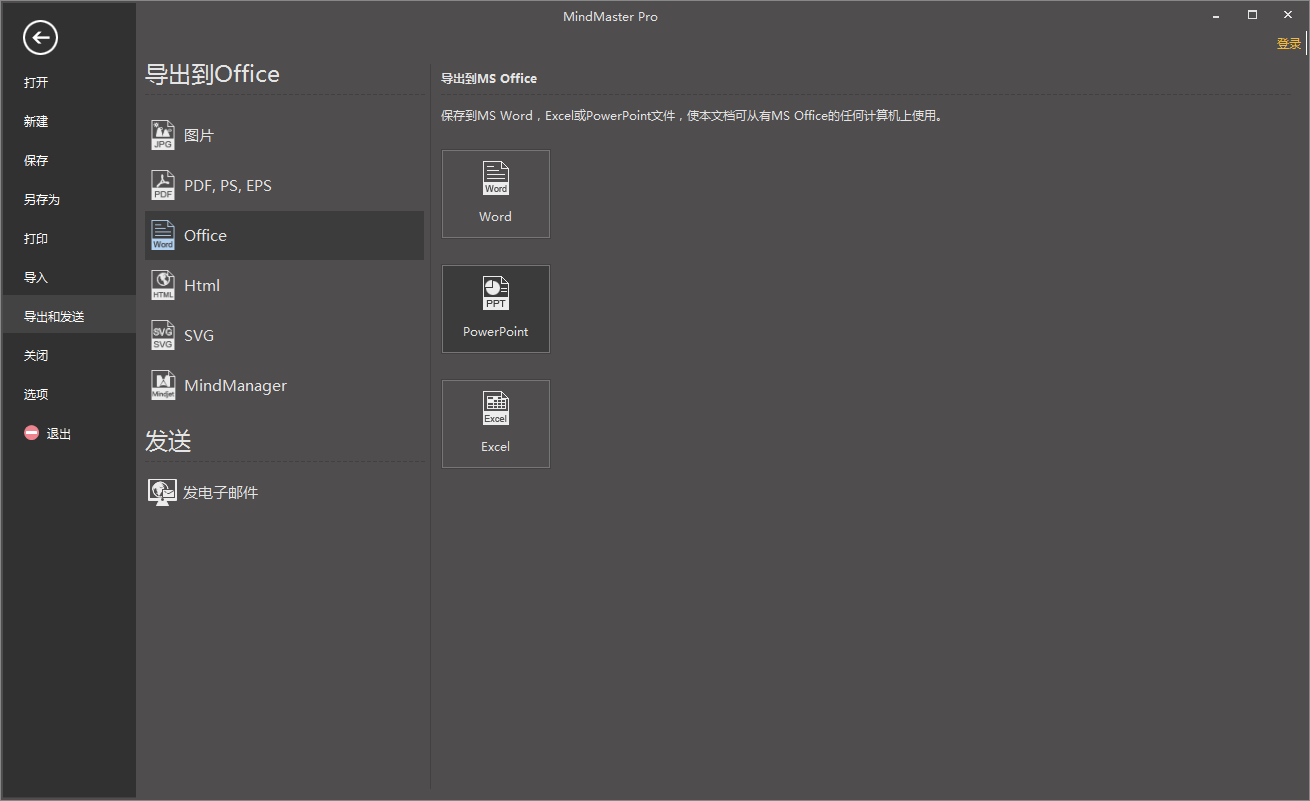Open 另存为 in the sidebar
The height and width of the screenshot is (801, 1310).
coord(68,199)
